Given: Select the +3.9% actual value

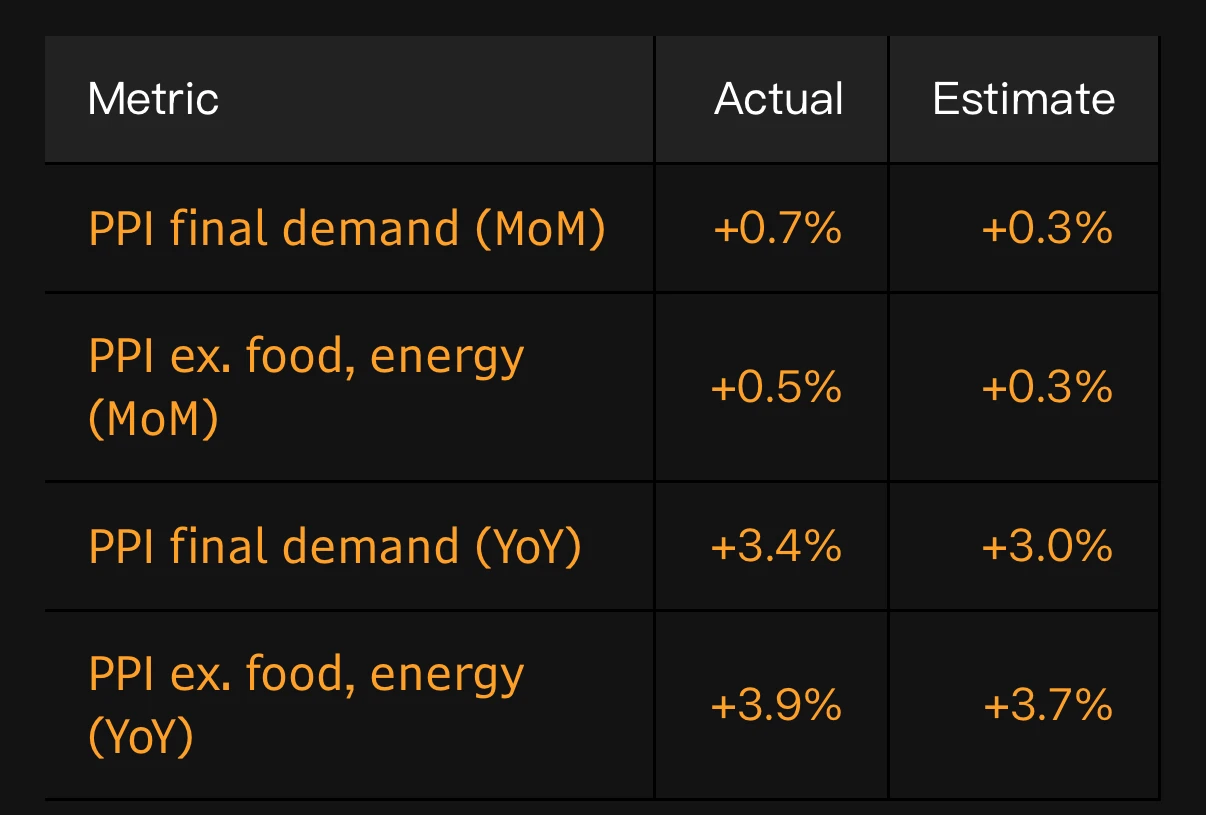Looking at the screenshot, I should point(776,706).
